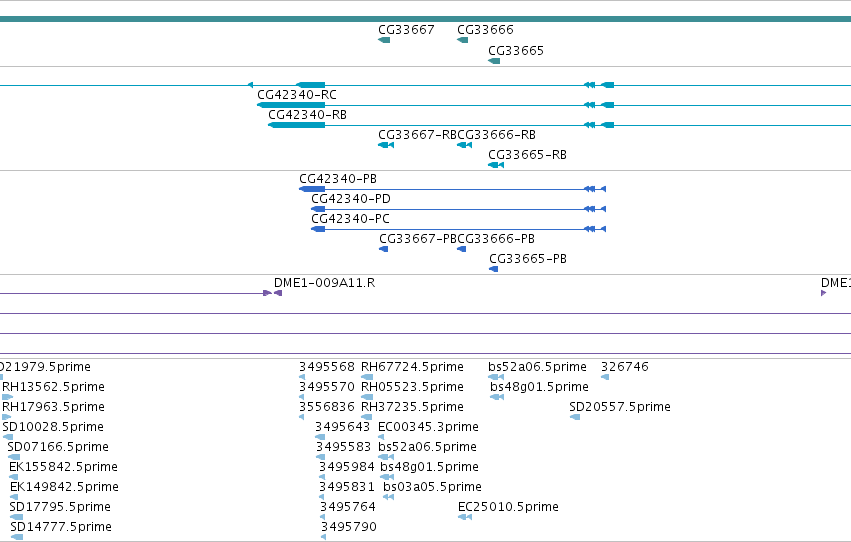Open the 3495831 feature label
Viewport: 851px width, 542px height.
347,488
